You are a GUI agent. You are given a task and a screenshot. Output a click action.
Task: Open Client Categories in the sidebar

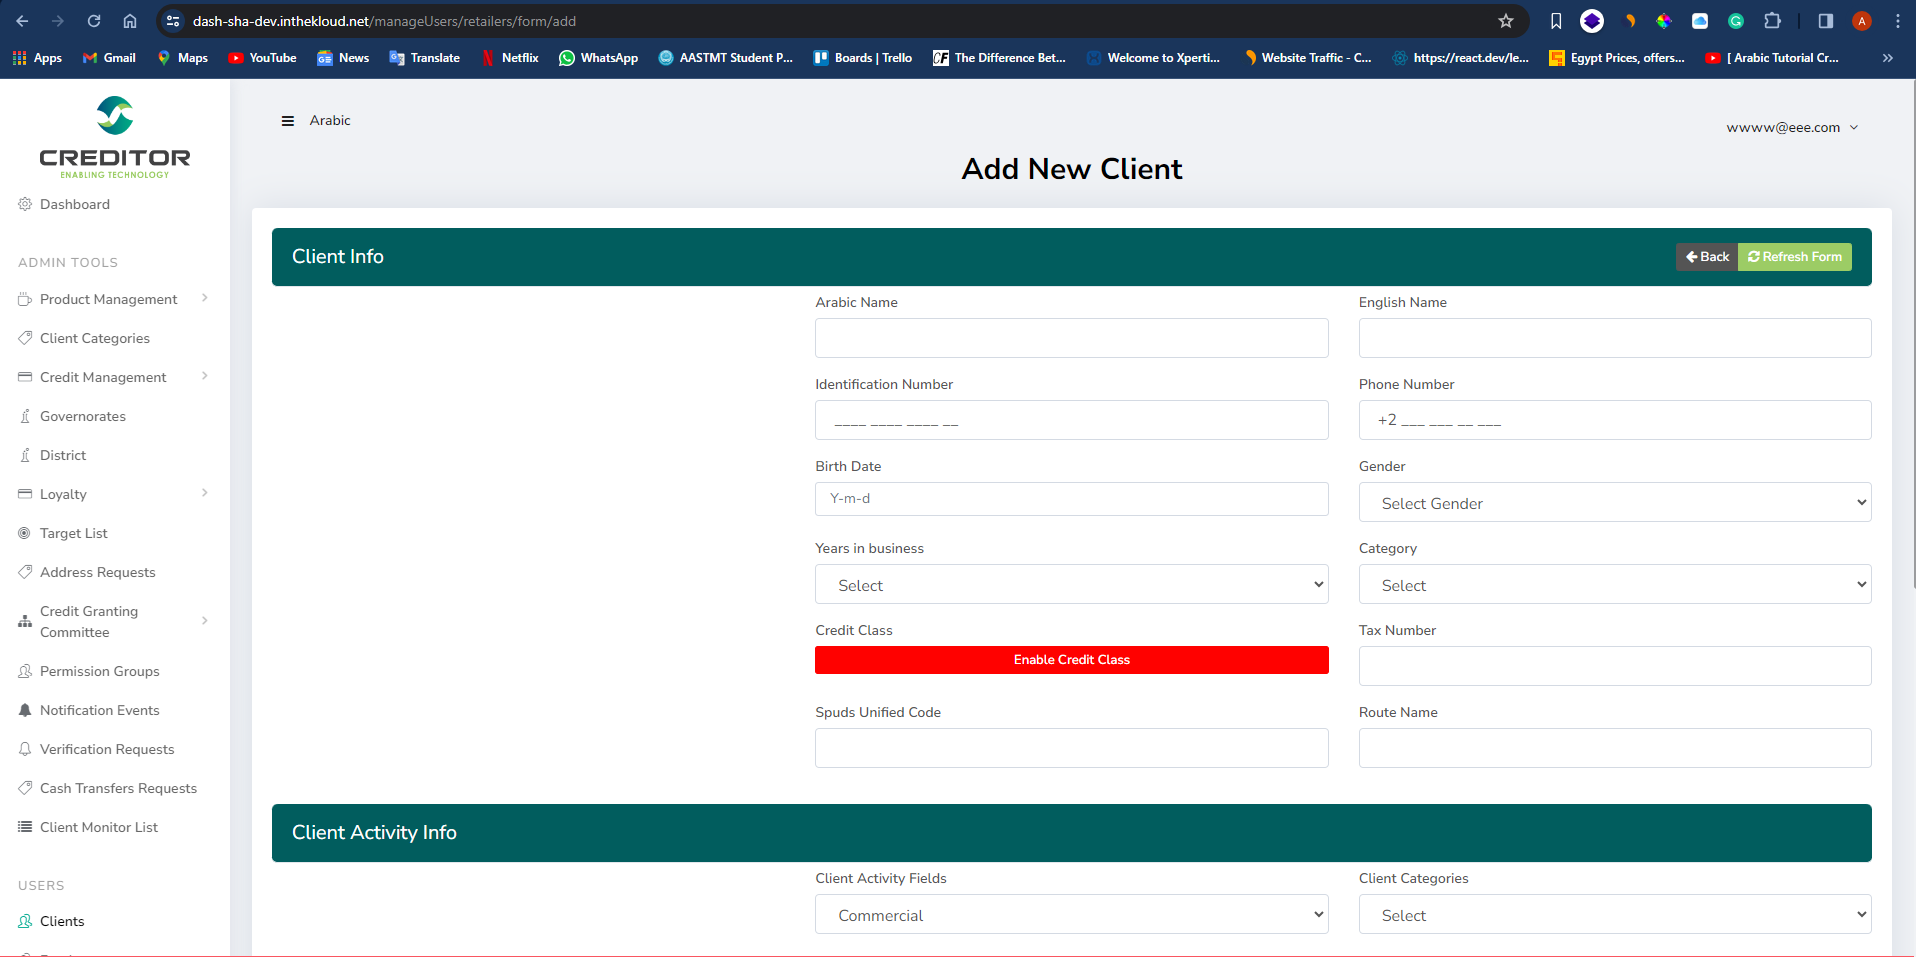[x=95, y=338]
